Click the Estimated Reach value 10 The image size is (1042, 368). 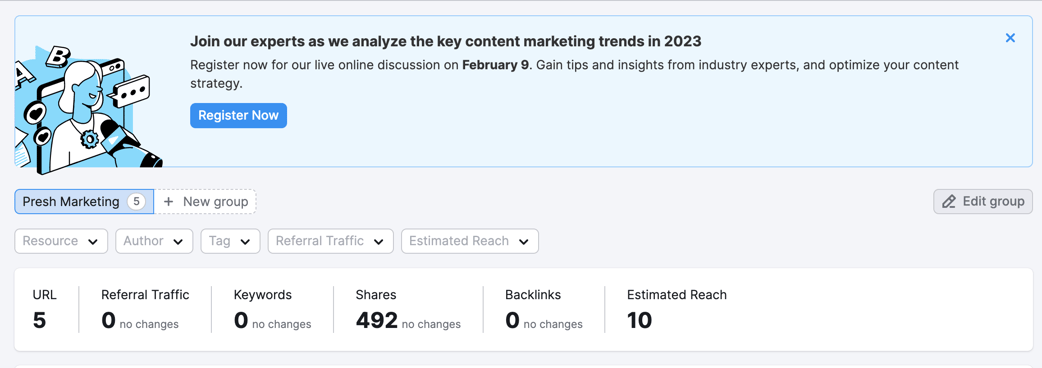[639, 320]
